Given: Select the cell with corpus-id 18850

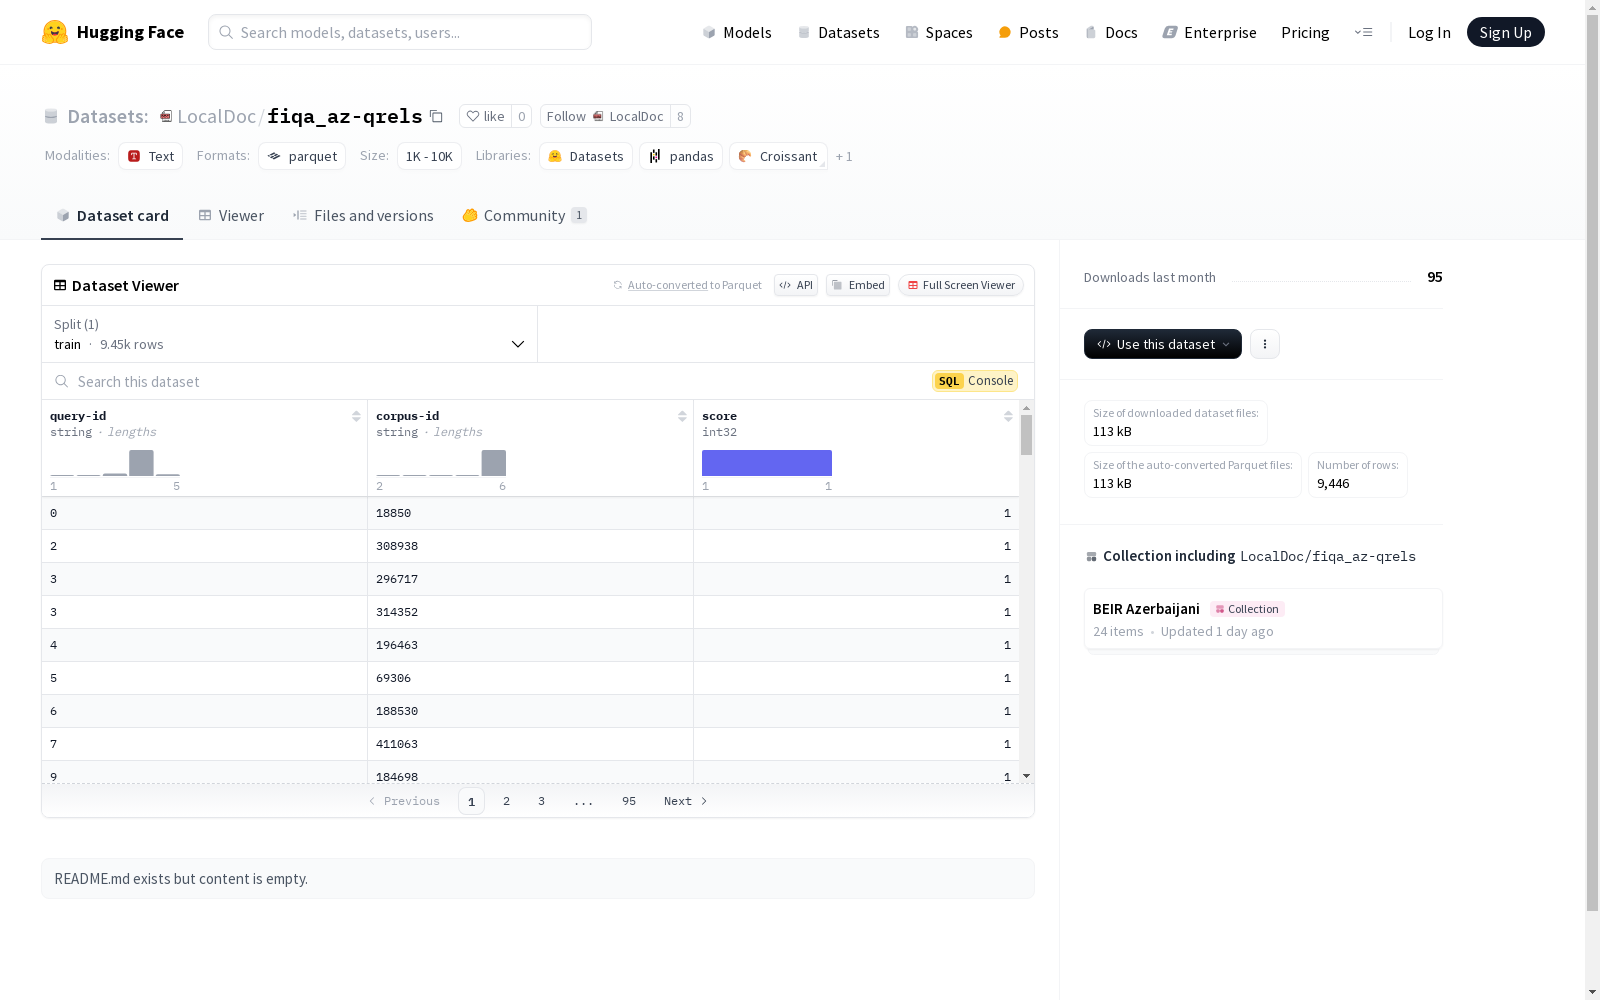Looking at the screenshot, I should click(x=530, y=513).
